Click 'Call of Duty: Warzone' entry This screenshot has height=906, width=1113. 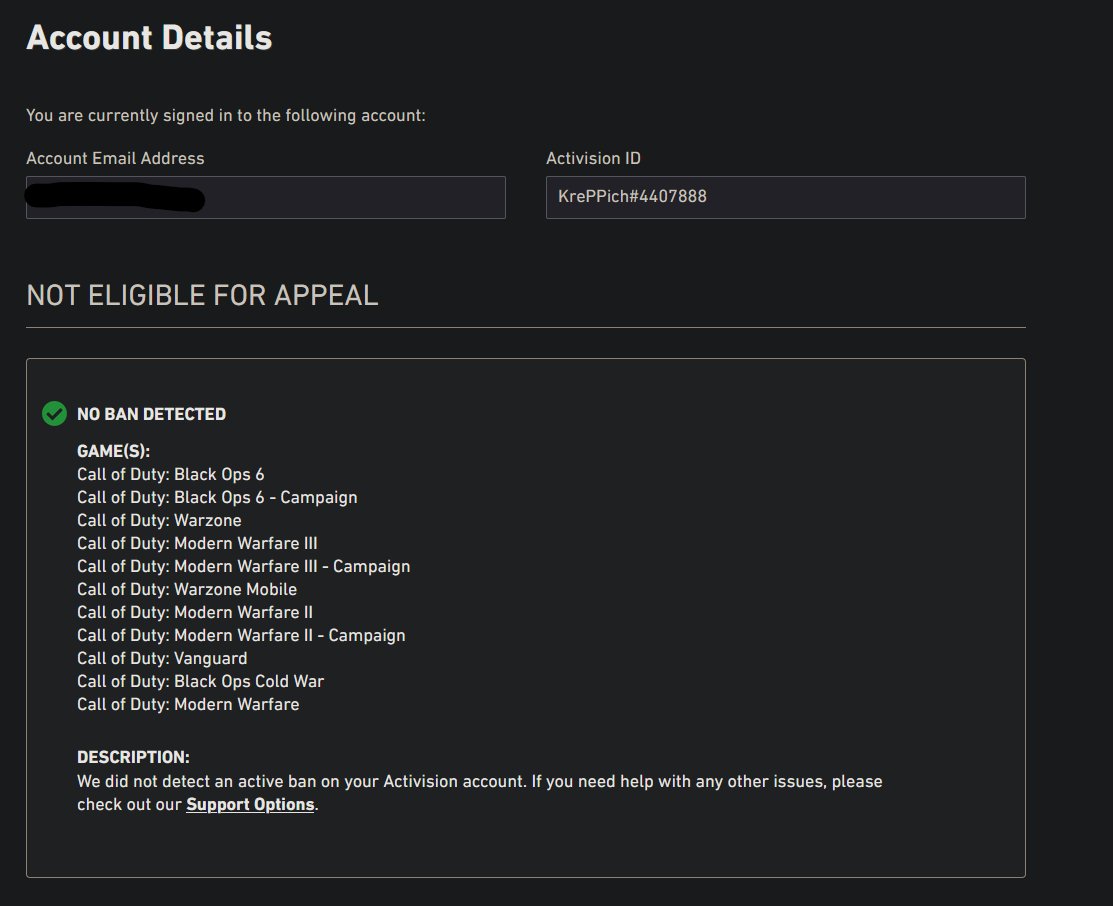(x=159, y=520)
